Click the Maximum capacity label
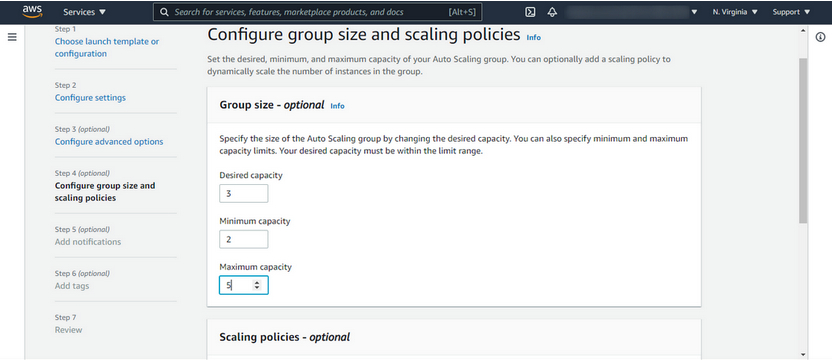 pyautogui.click(x=255, y=267)
